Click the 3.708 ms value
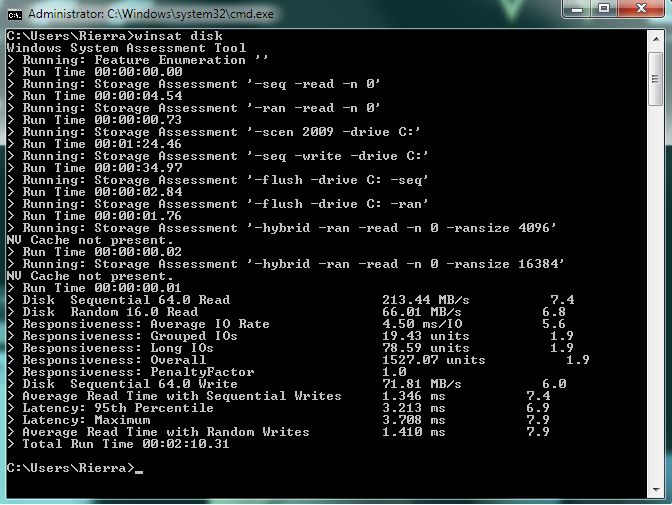The image size is (672, 505). point(414,420)
